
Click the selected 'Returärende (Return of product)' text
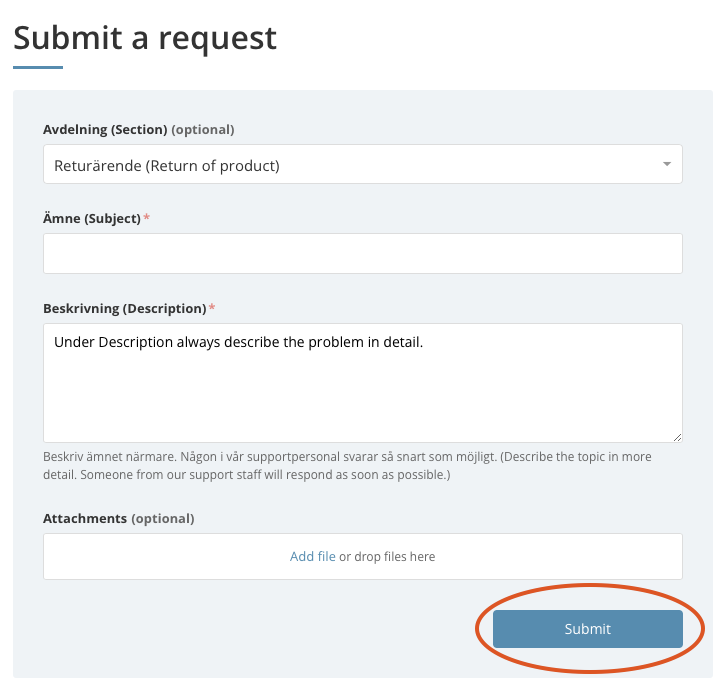click(167, 166)
